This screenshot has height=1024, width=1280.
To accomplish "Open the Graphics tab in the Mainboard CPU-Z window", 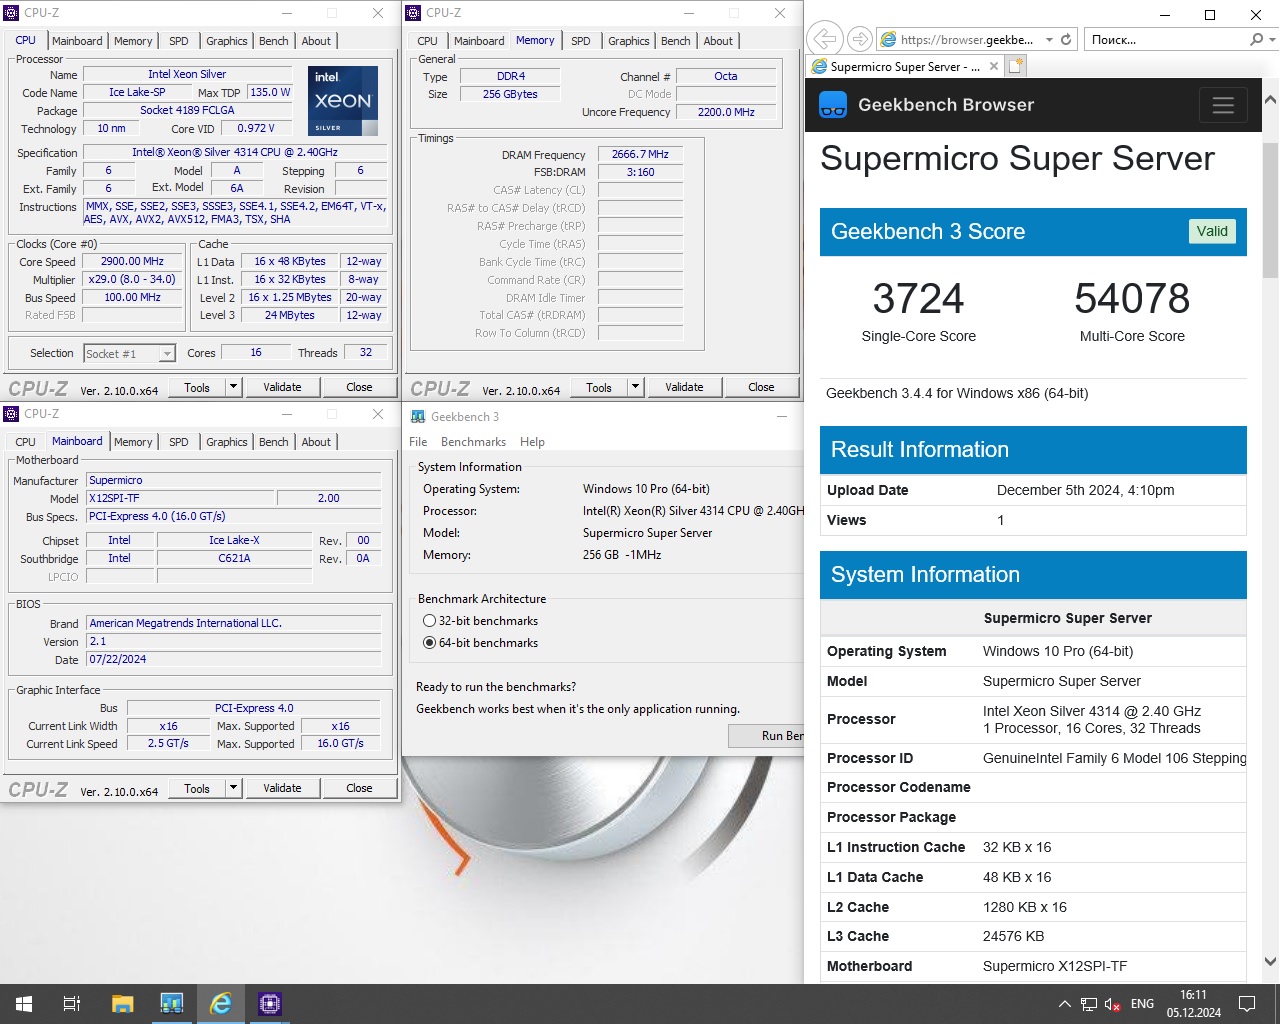I will pos(227,442).
